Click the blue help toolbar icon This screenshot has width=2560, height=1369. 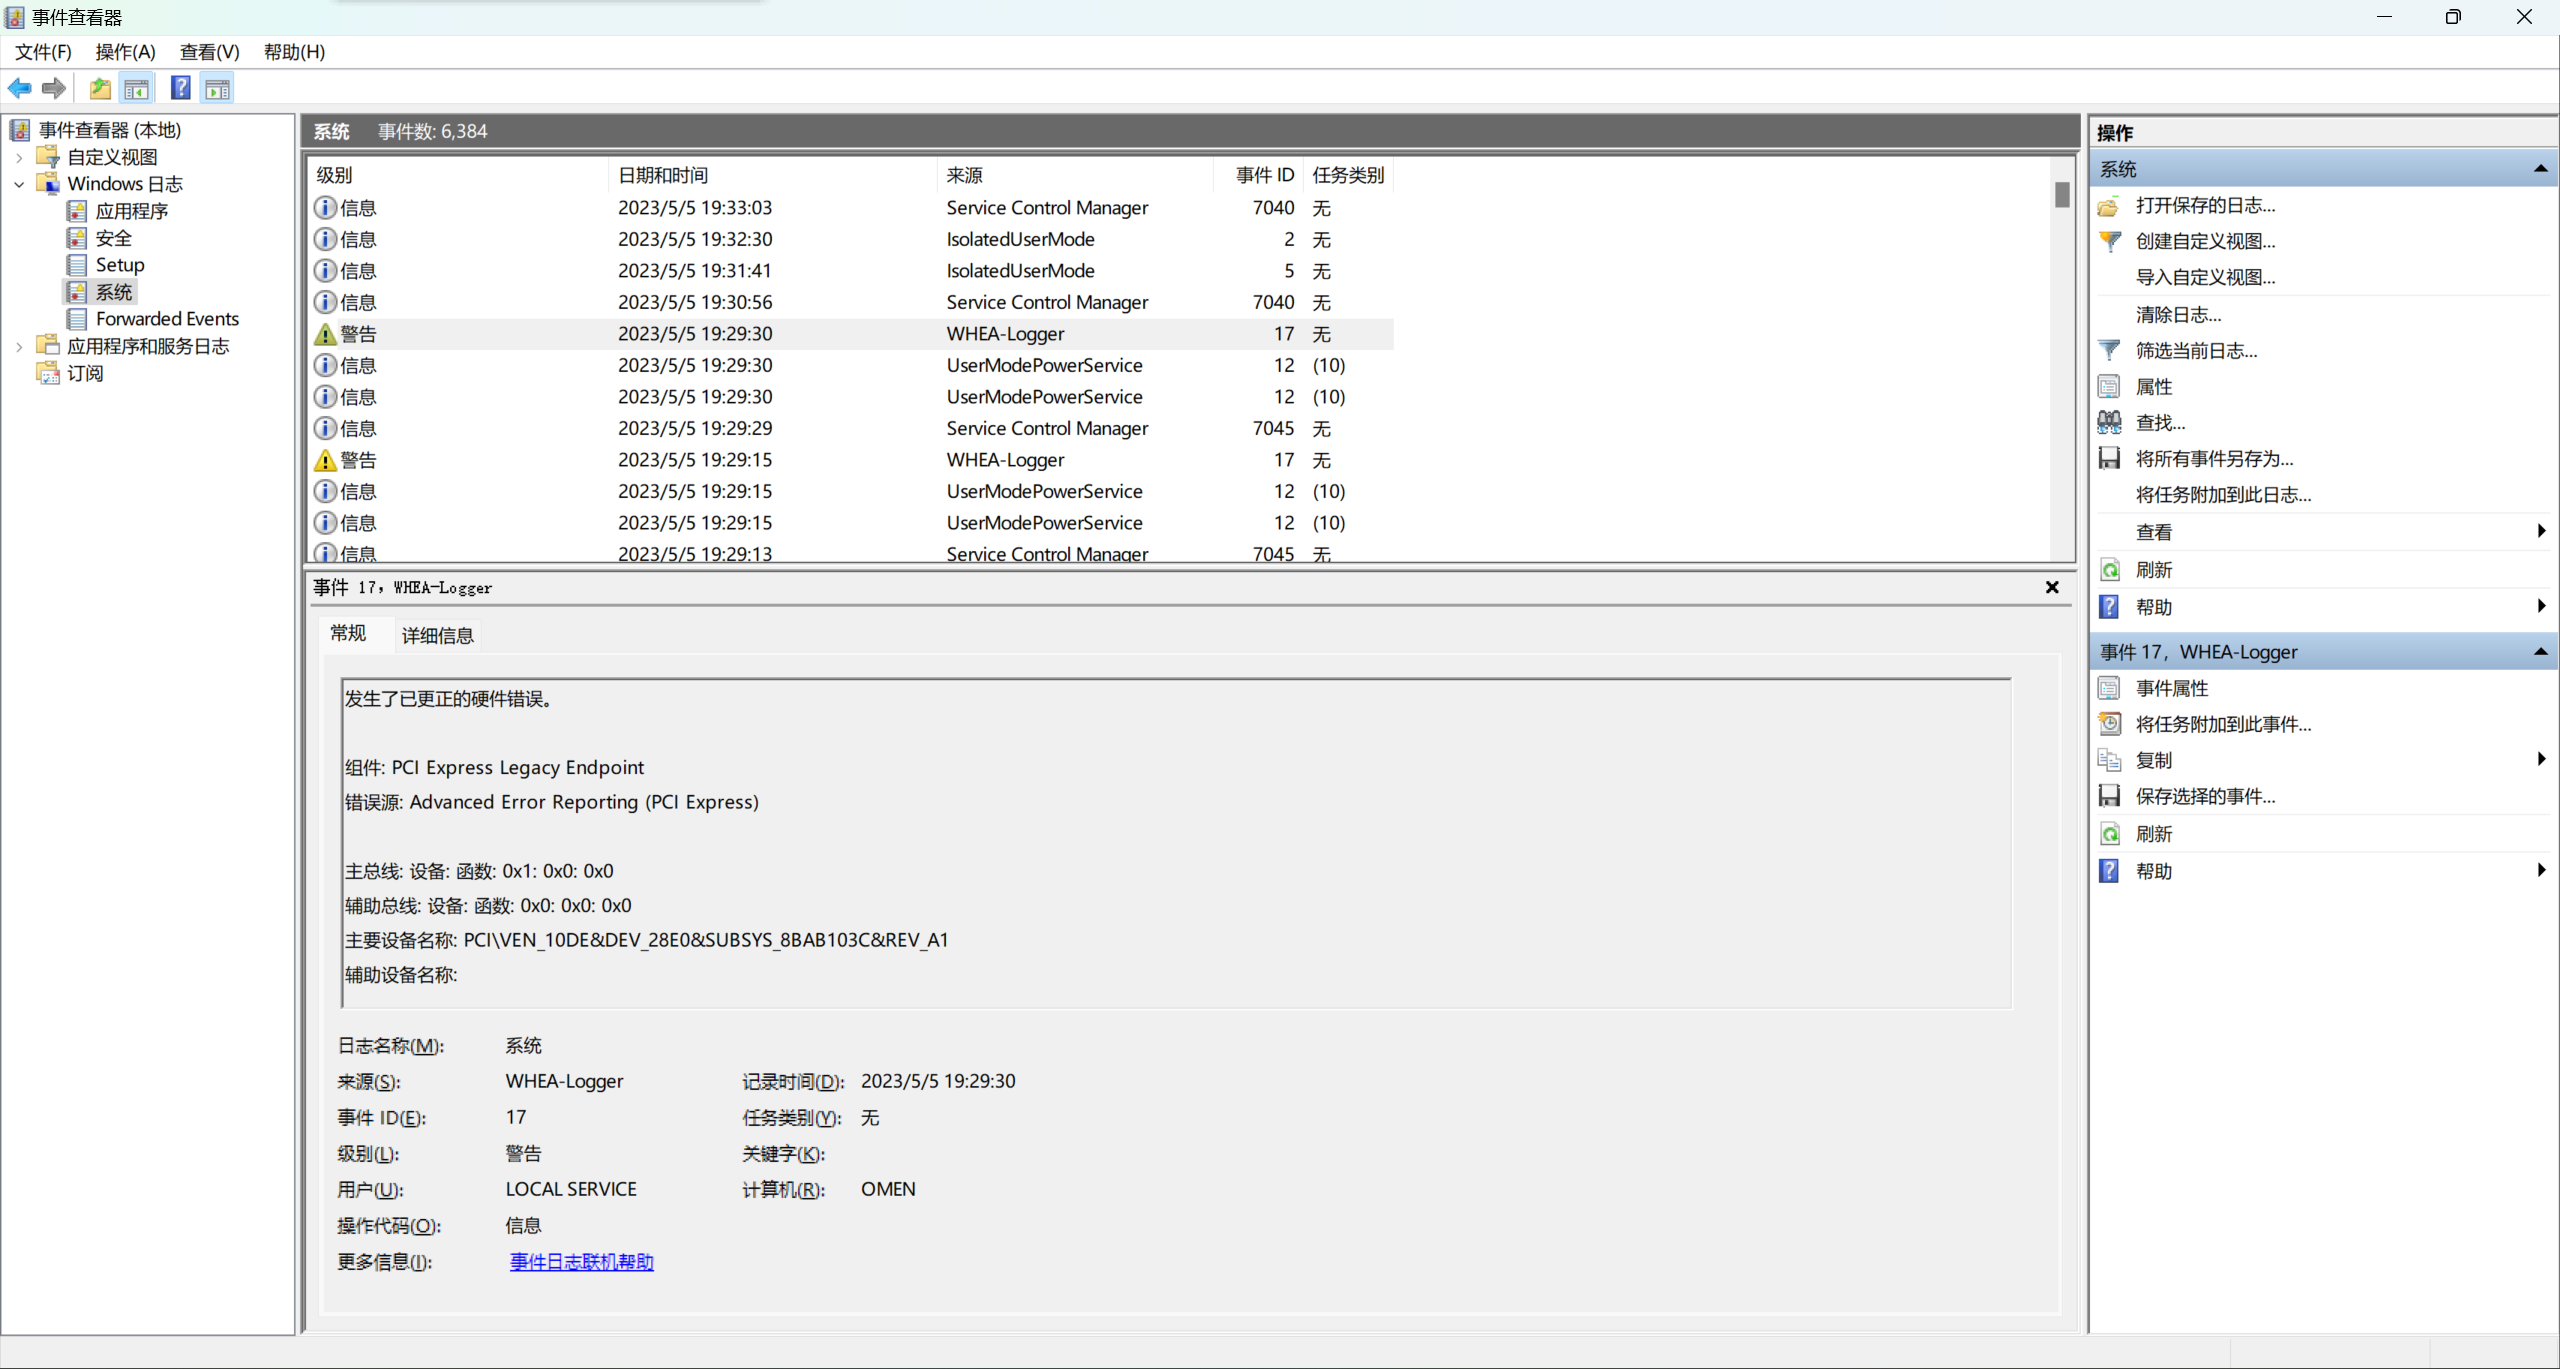click(181, 89)
